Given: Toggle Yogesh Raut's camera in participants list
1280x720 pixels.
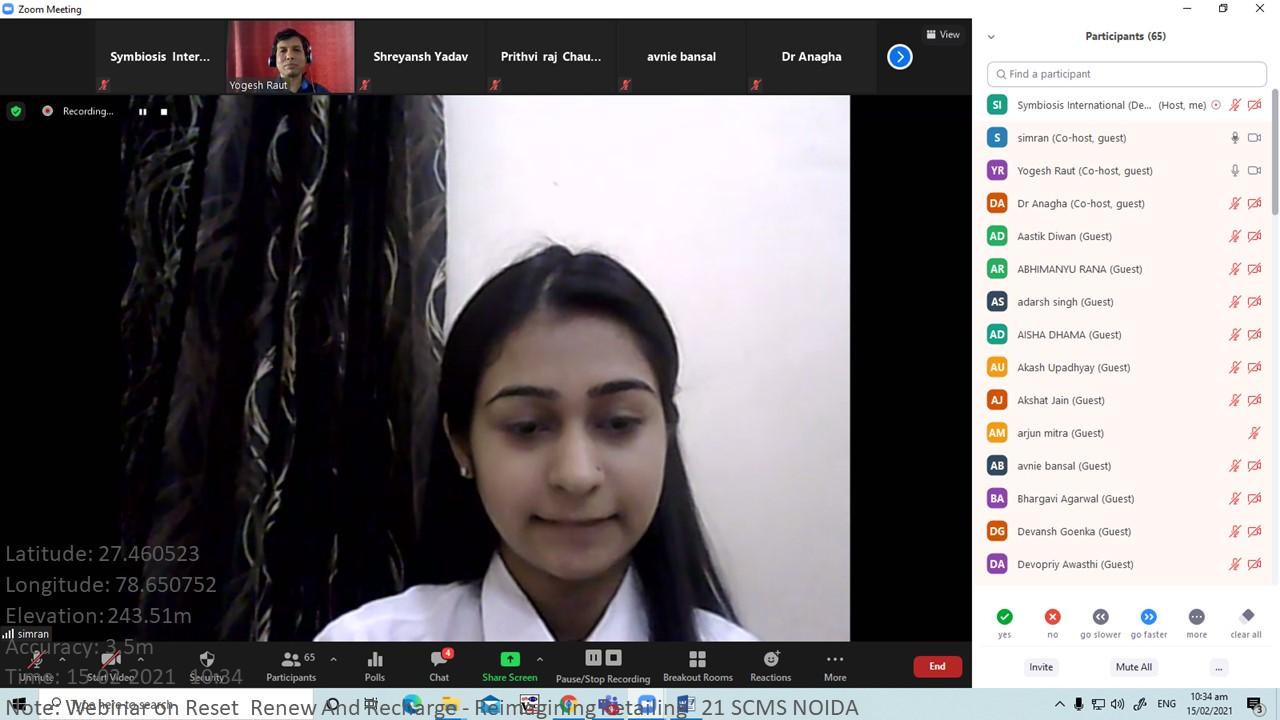Looking at the screenshot, I should click(x=1254, y=171).
